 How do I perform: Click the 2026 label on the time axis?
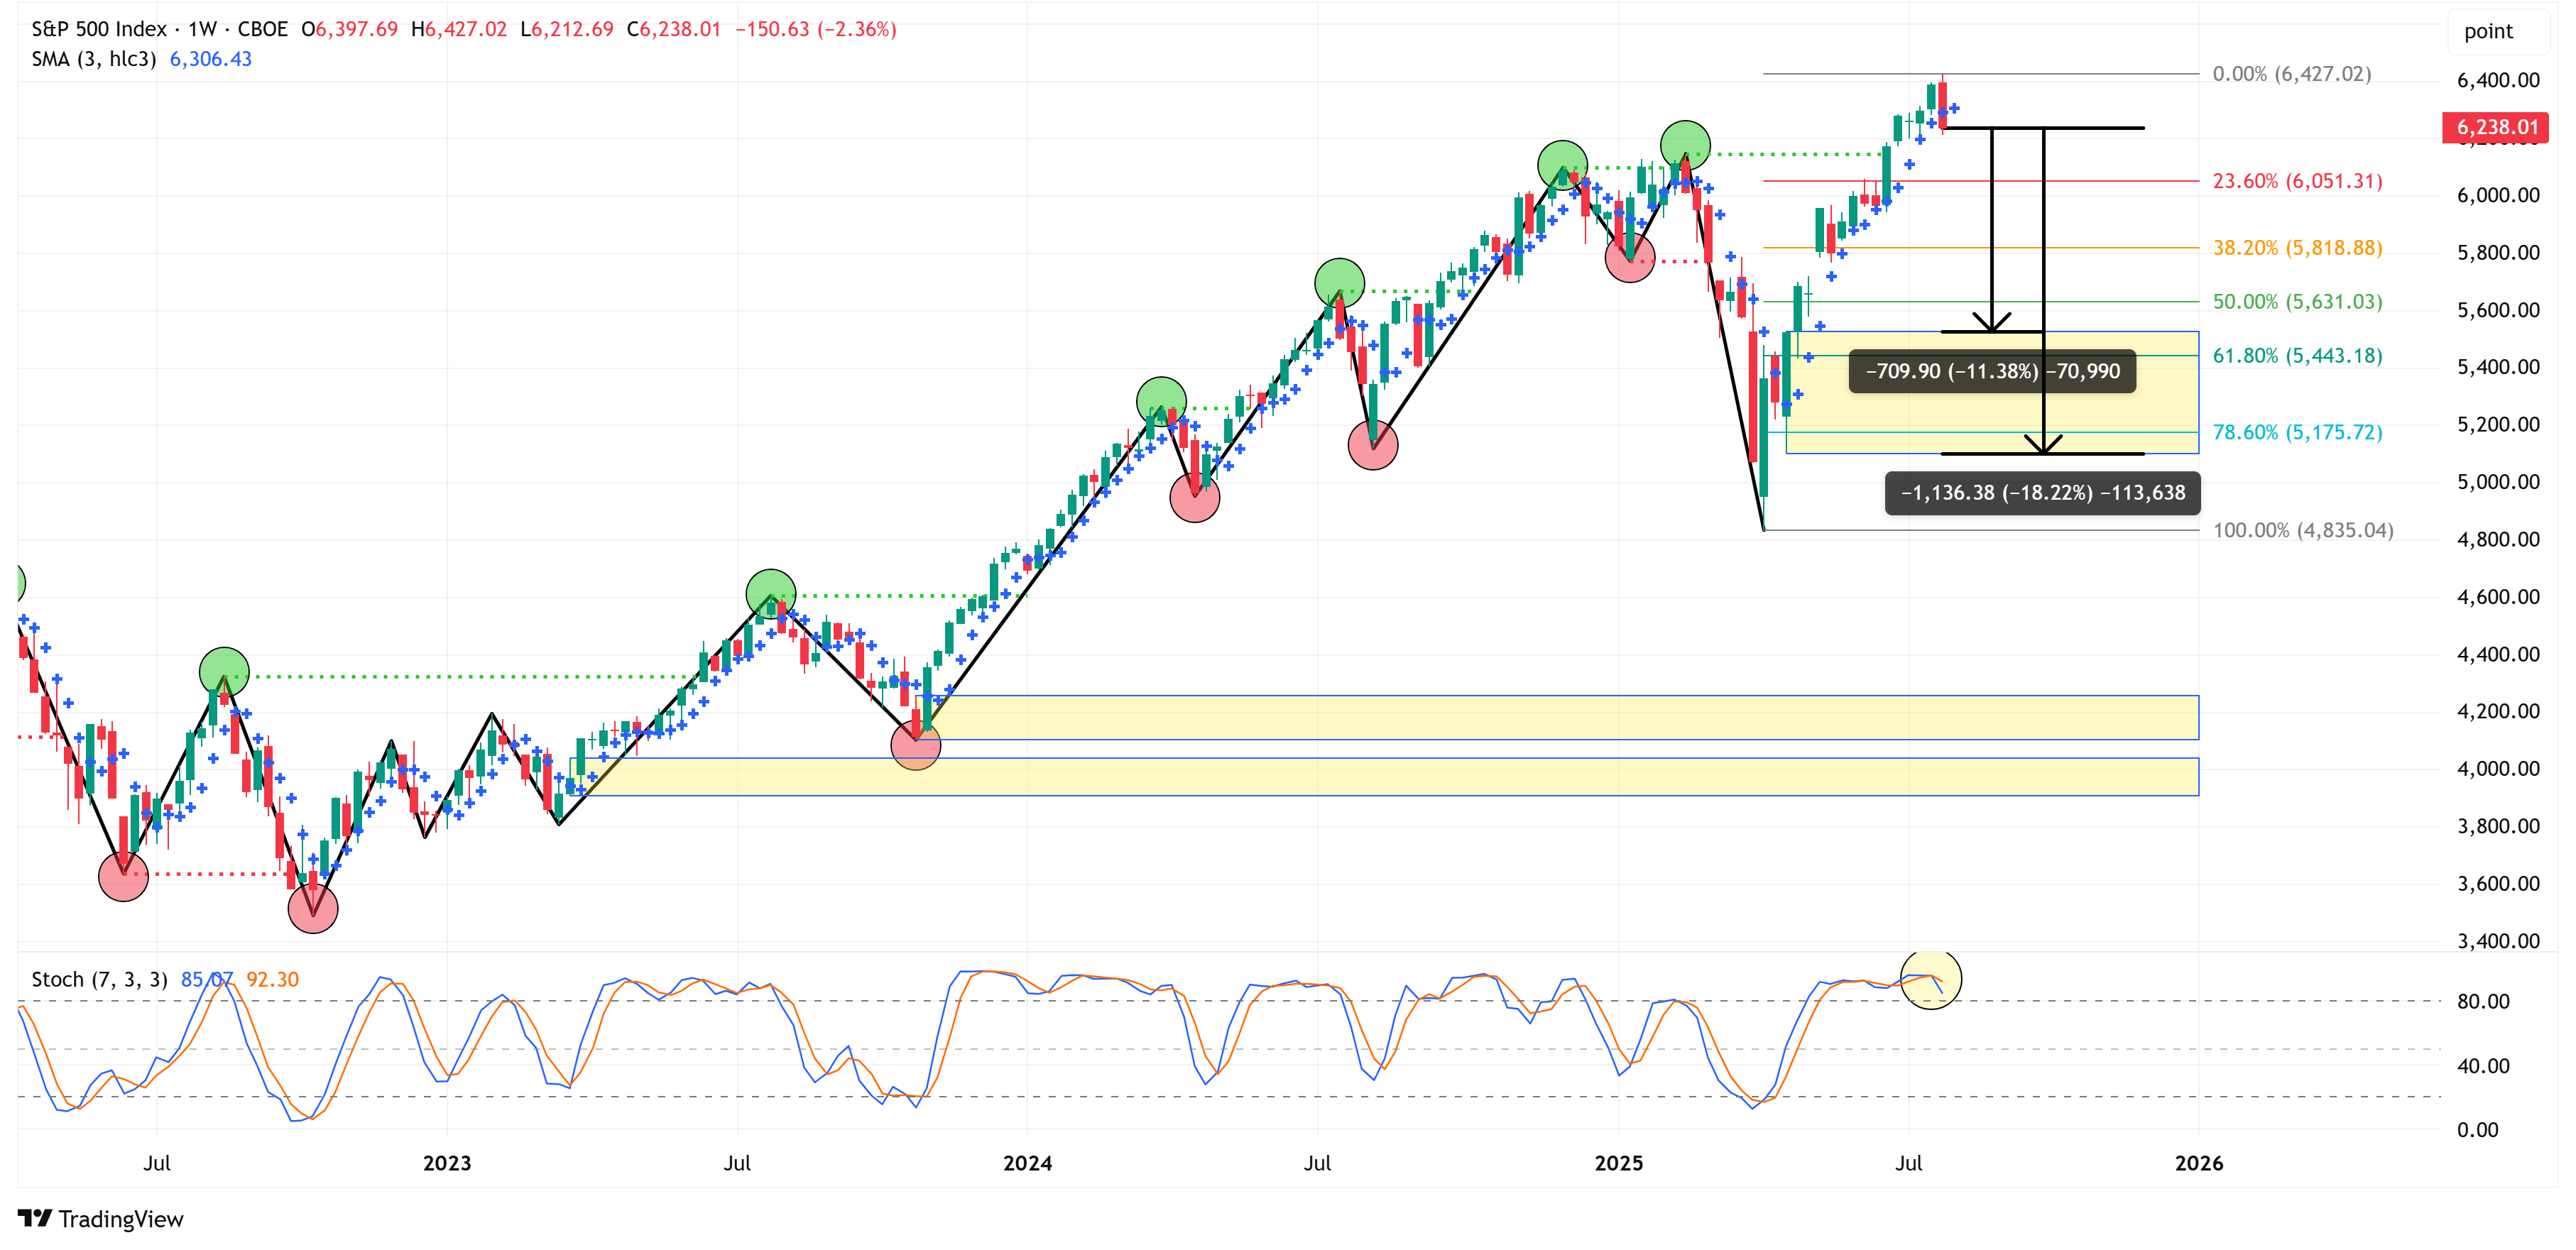tap(2198, 1163)
